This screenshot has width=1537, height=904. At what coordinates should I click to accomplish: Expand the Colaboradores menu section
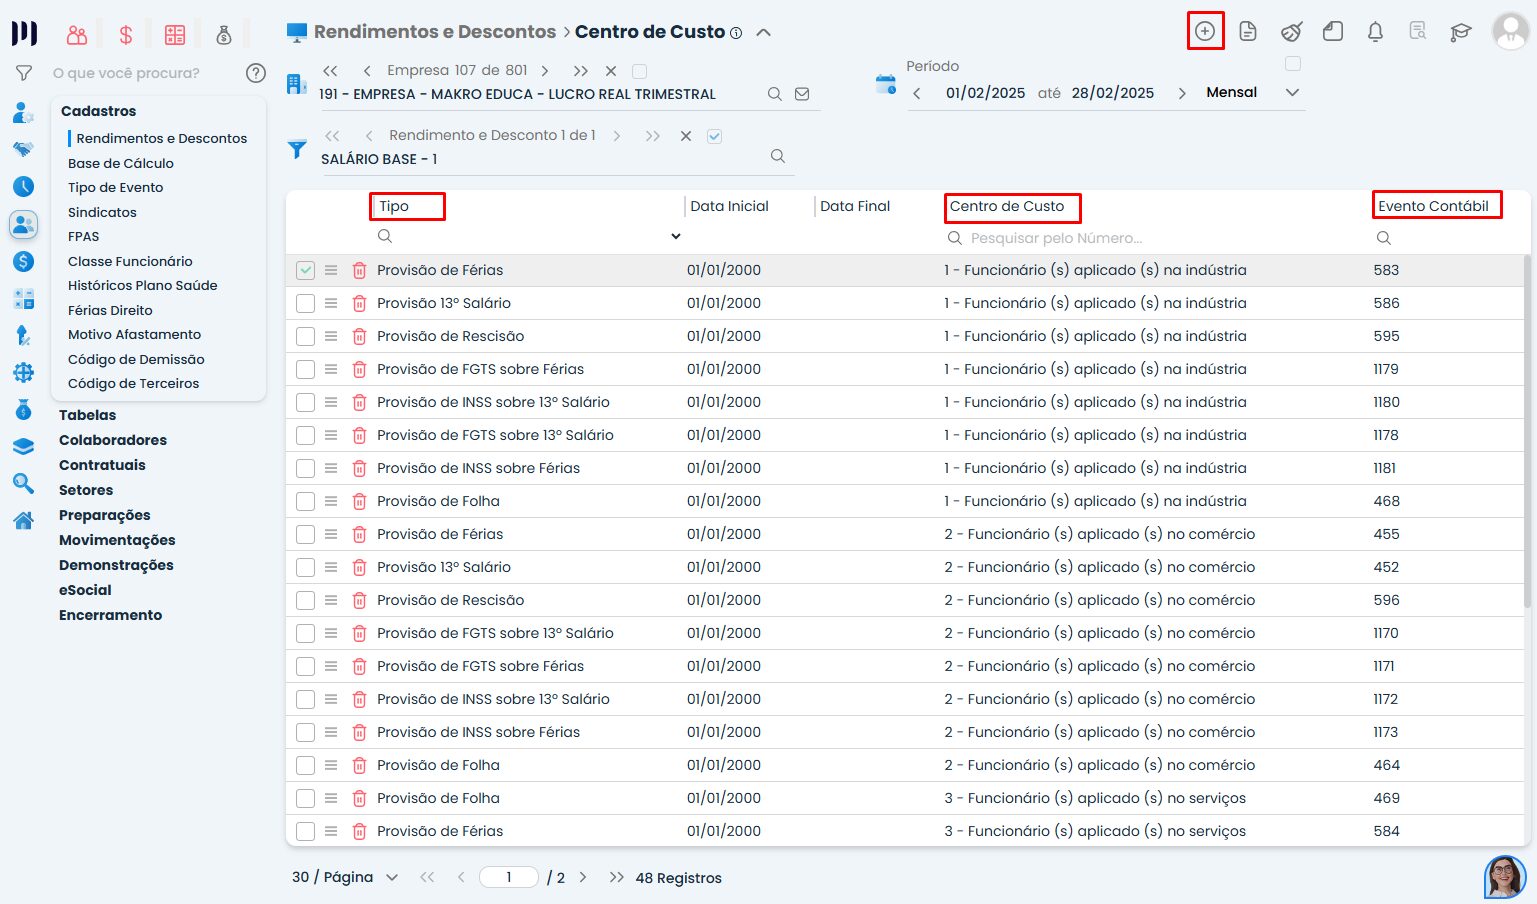(x=113, y=440)
